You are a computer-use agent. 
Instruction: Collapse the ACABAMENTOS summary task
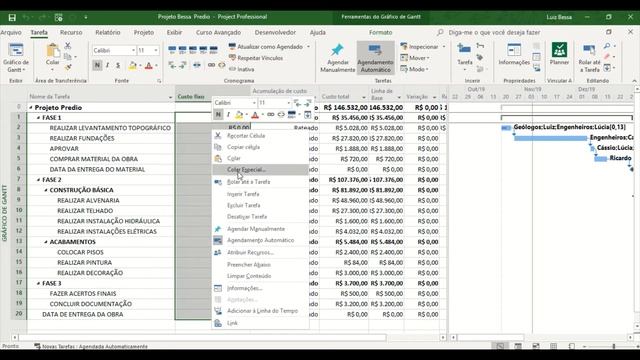pos(46,242)
